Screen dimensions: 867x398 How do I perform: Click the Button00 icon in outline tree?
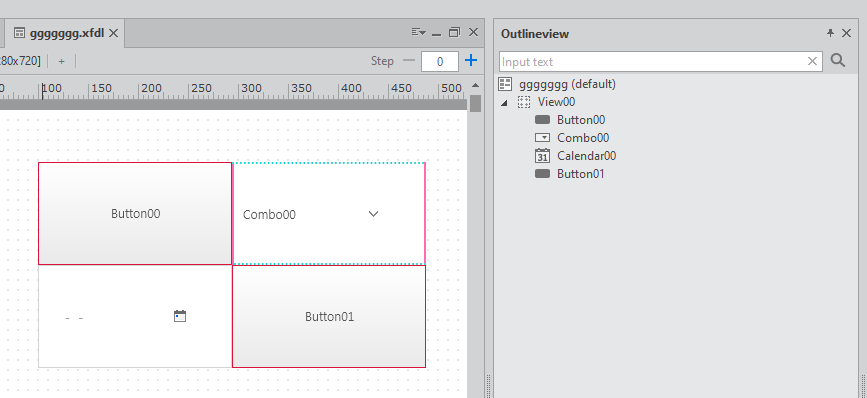(x=542, y=119)
